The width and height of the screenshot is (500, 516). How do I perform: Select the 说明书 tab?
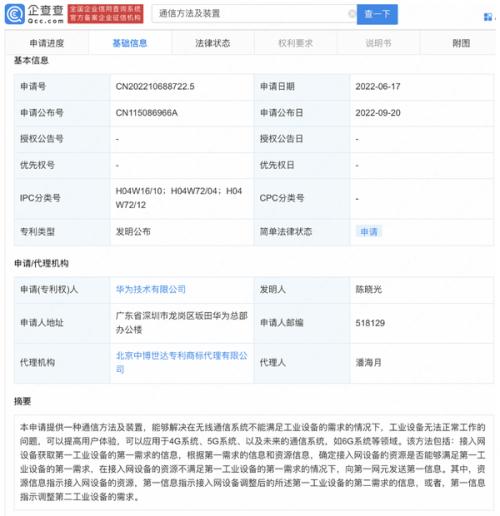378,43
